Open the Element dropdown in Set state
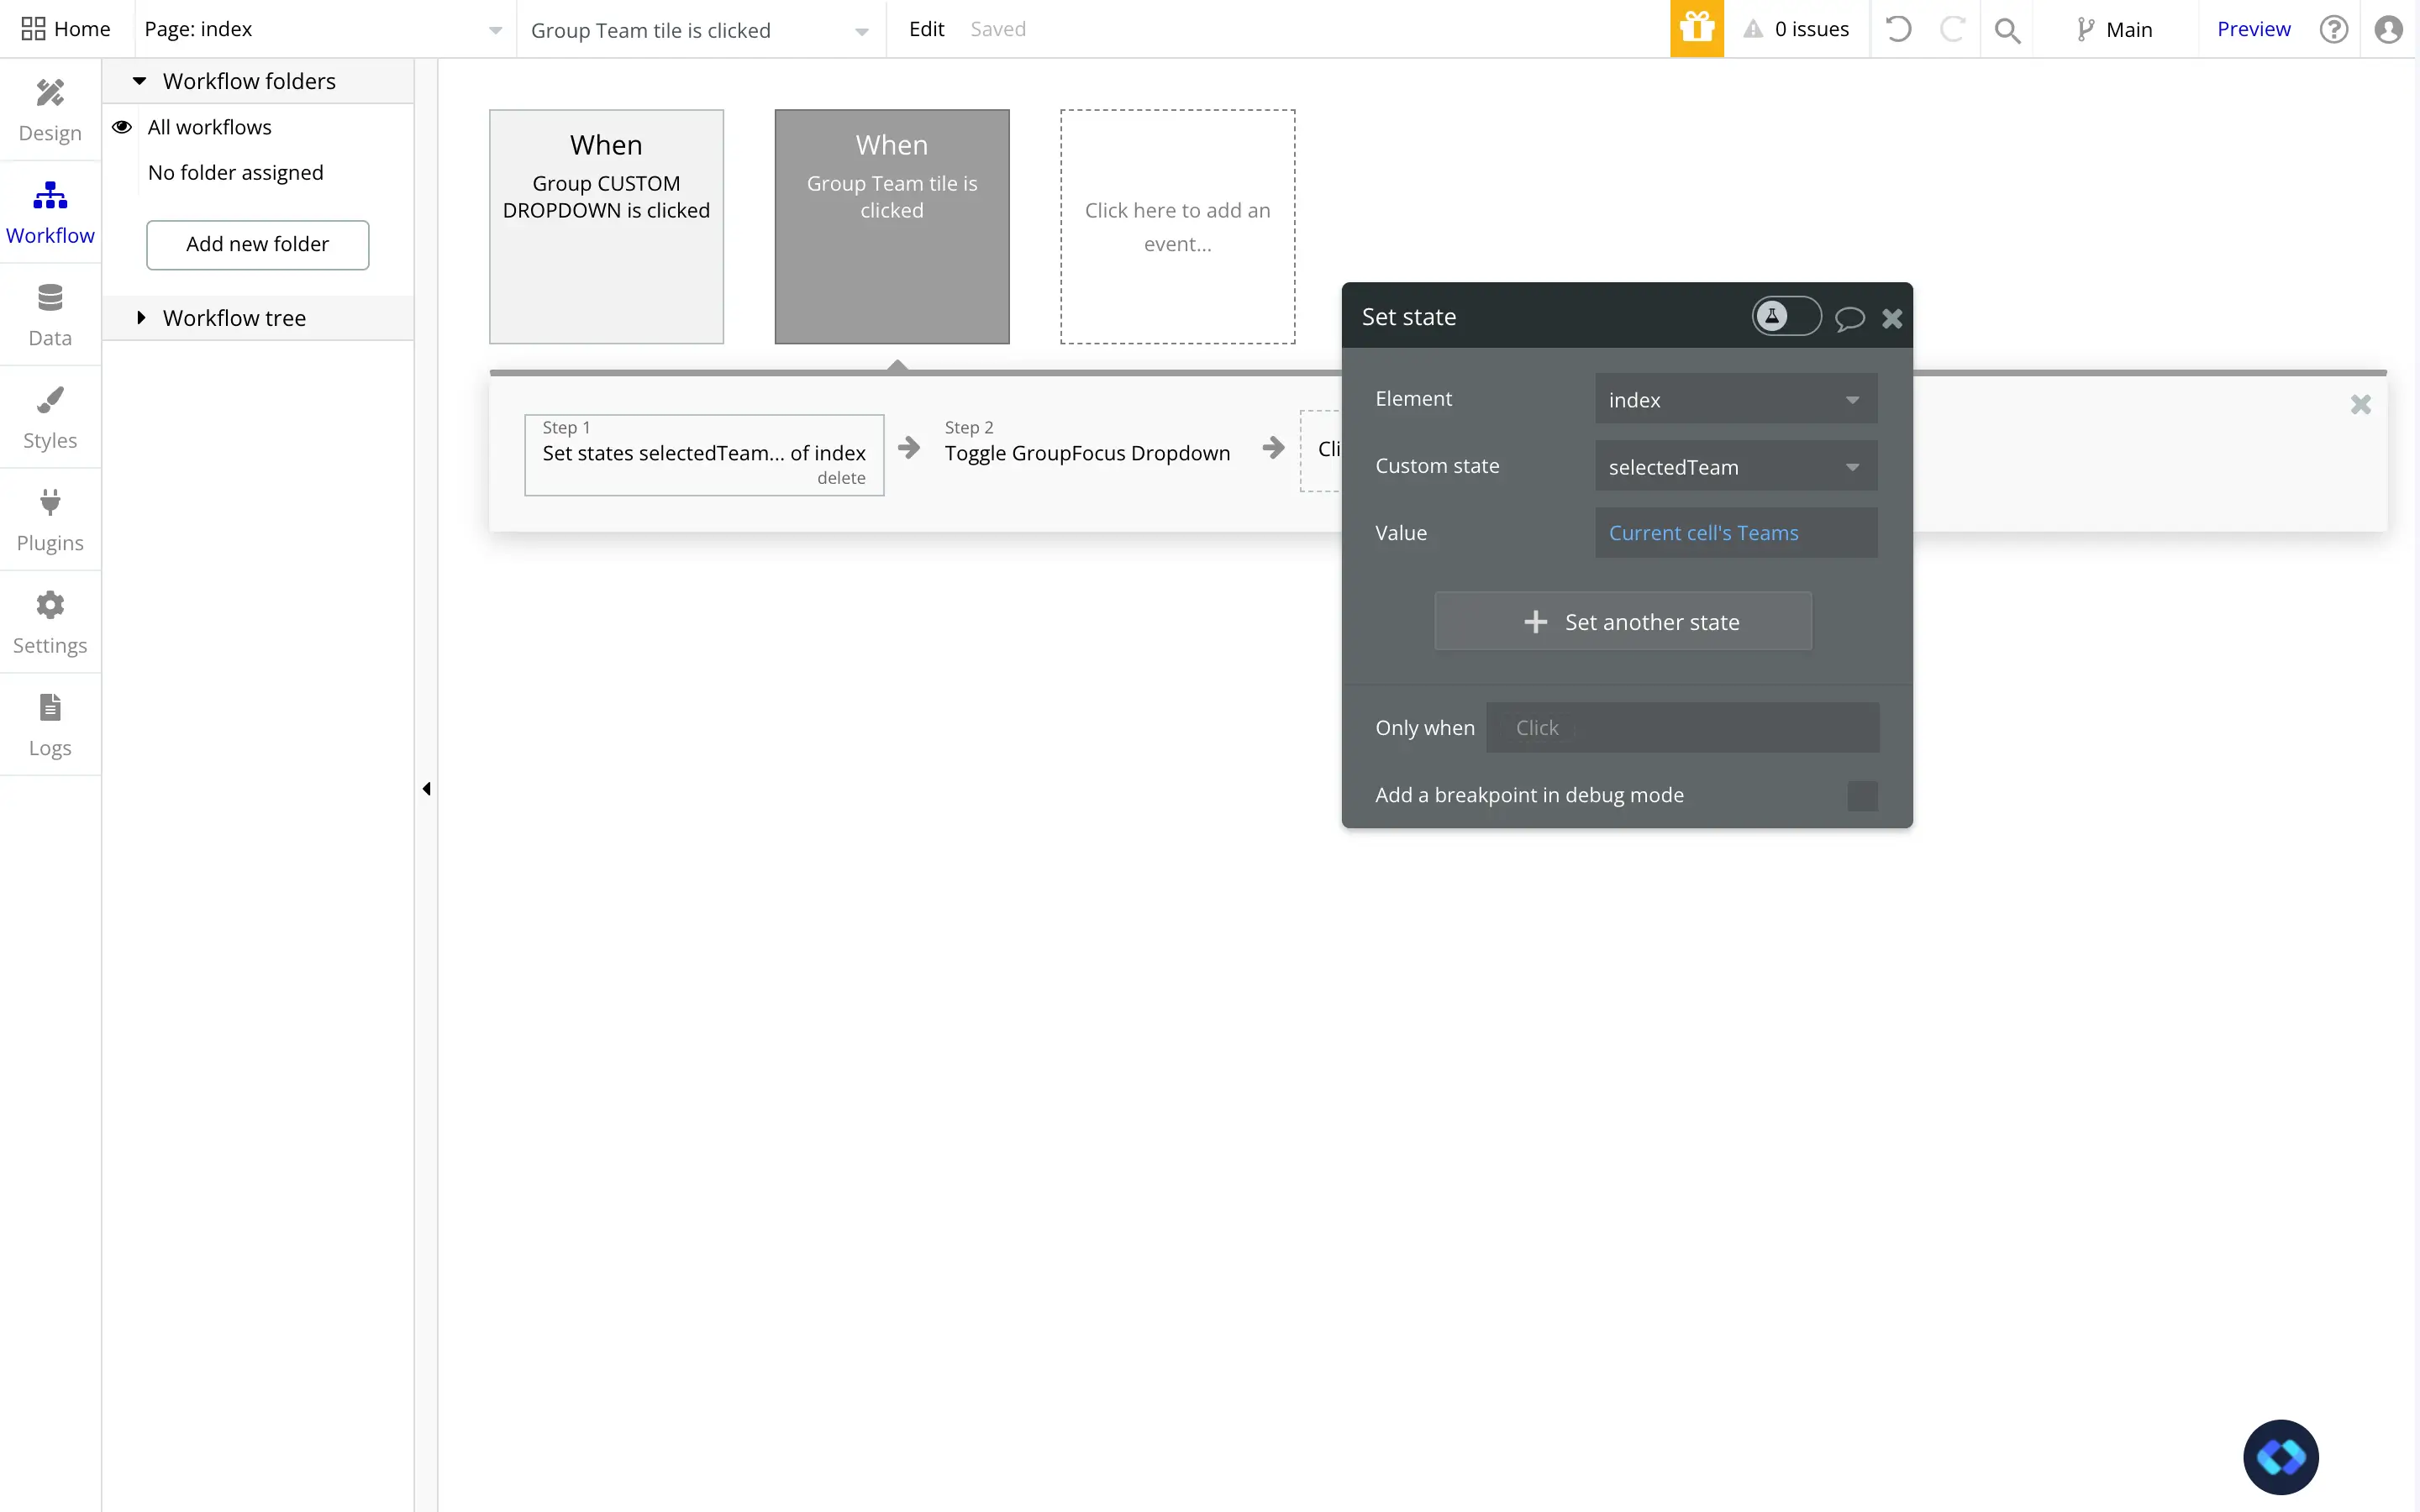This screenshot has width=2420, height=1512. [1735, 399]
